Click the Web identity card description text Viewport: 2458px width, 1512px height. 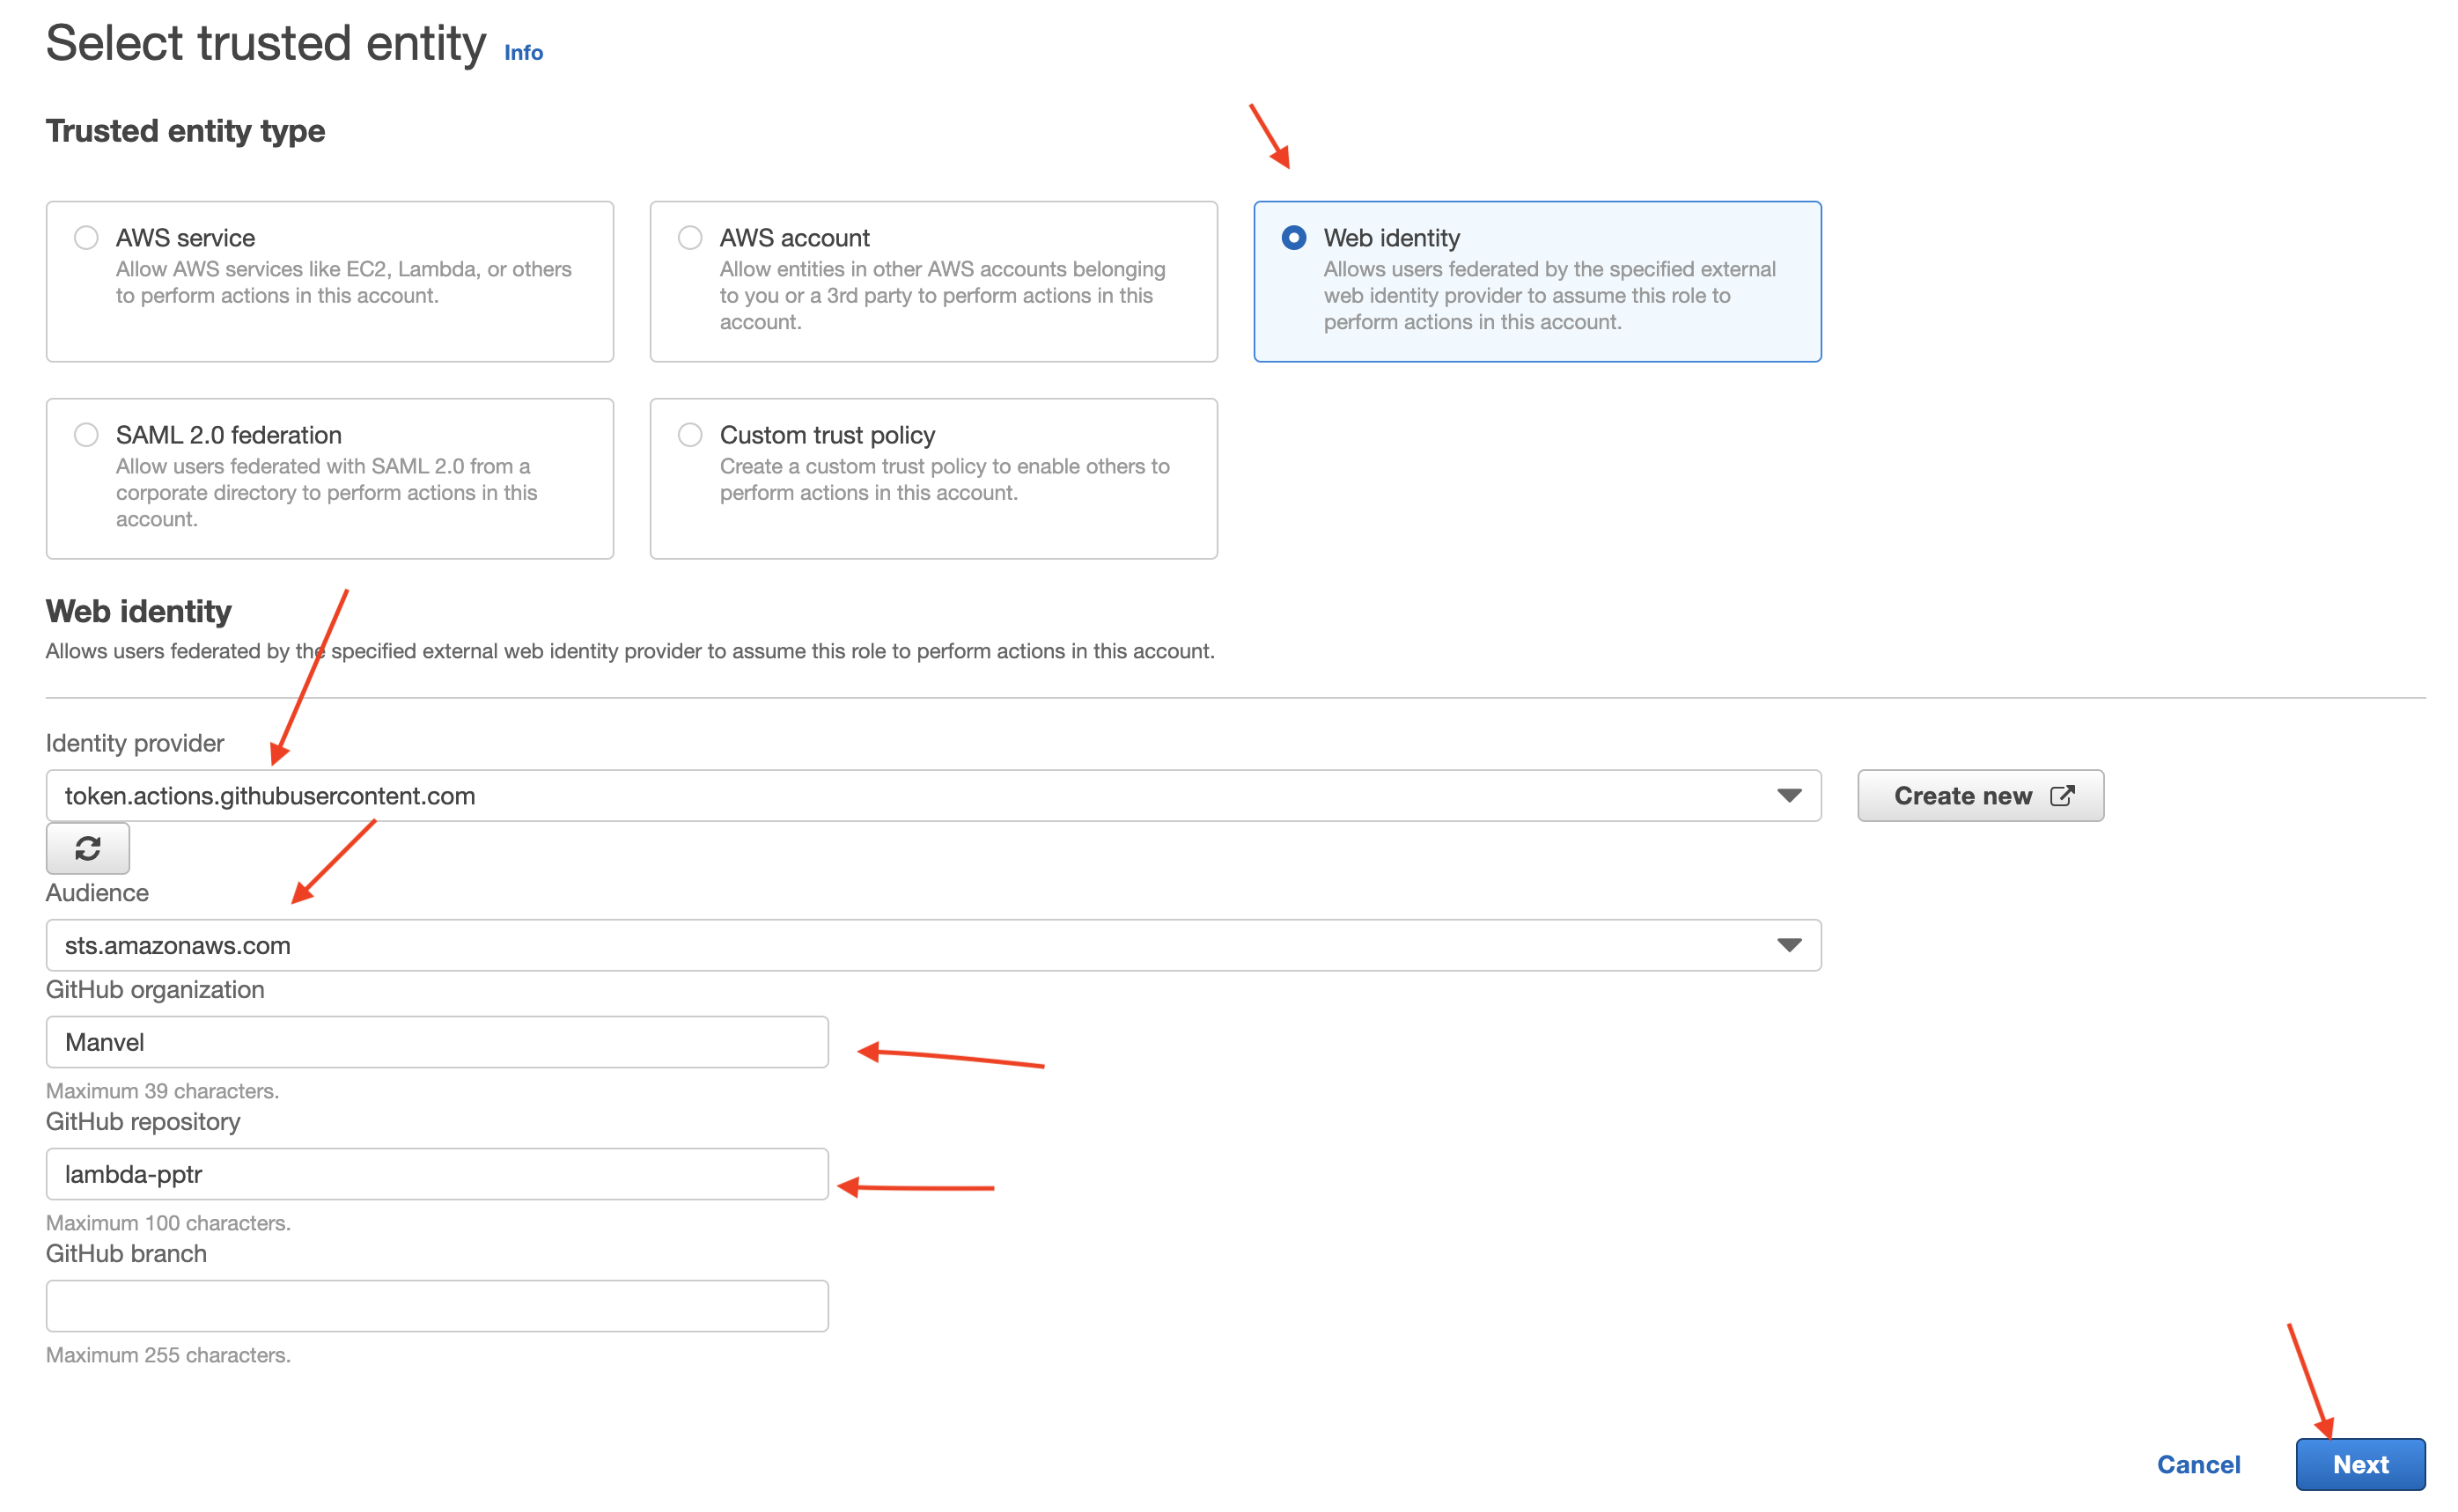pos(1547,296)
